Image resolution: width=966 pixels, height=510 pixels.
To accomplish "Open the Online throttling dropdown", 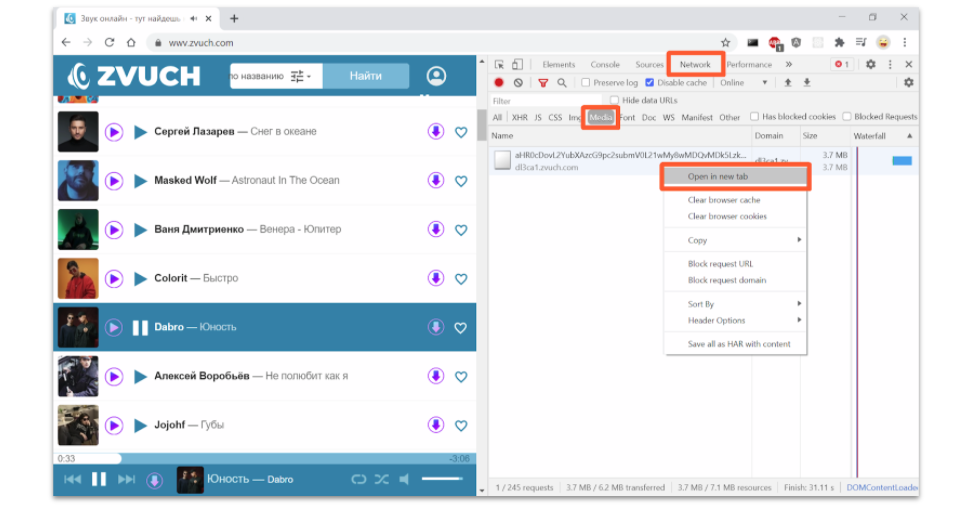I will point(744,83).
